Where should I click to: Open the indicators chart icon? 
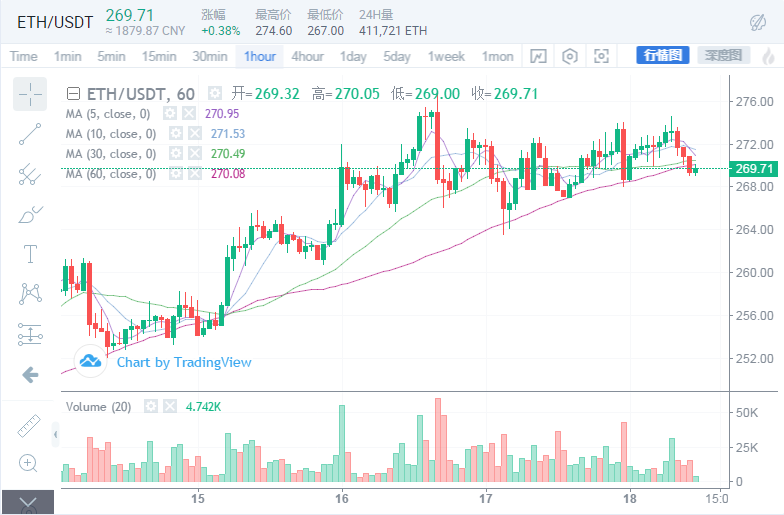538,56
